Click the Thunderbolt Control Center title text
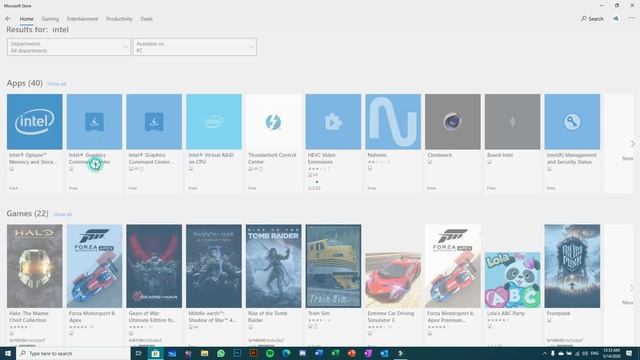The image size is (640, 360). click(x=272, y=158)
